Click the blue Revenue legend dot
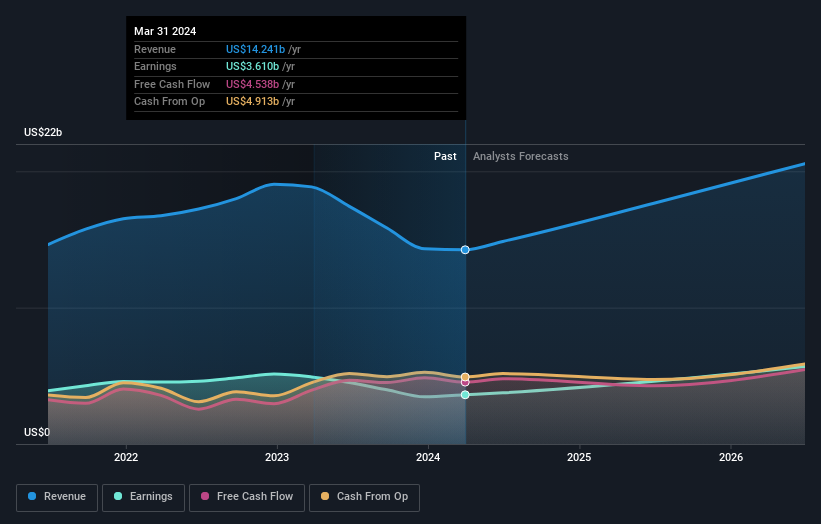Screen dimensions: 821x524 click(x=32, y=496)
